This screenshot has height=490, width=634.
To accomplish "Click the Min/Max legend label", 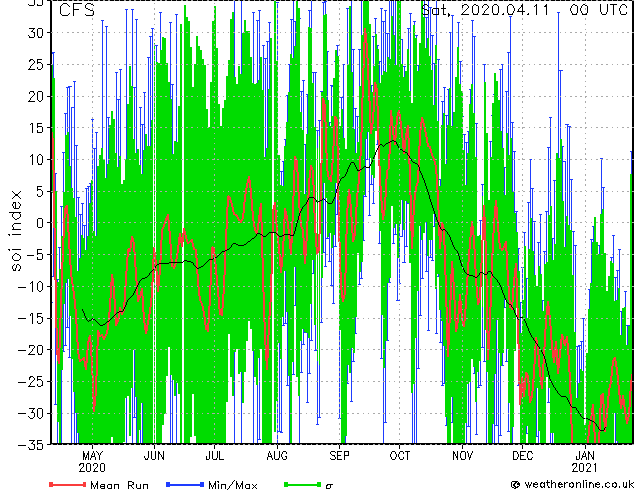I will [x=232, y=485].
